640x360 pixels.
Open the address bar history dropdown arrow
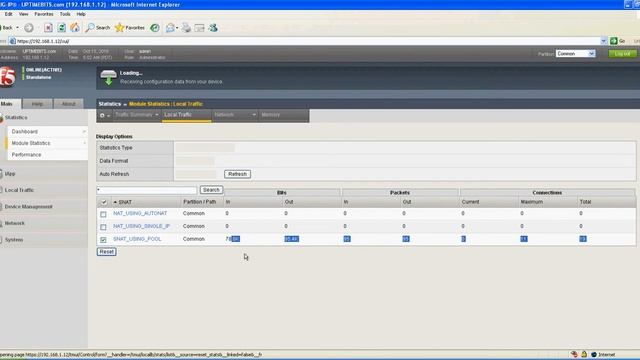[x=604, y=41]
